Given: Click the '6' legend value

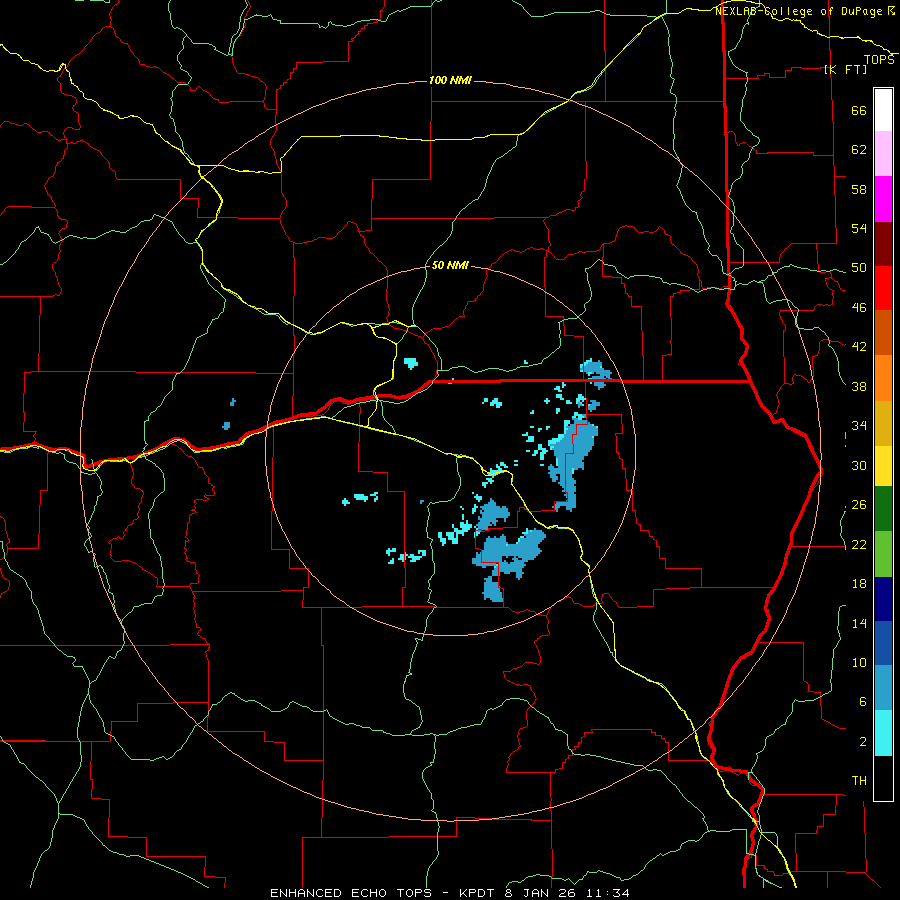Looking at the screenshot, I should [x=863, y=701].
